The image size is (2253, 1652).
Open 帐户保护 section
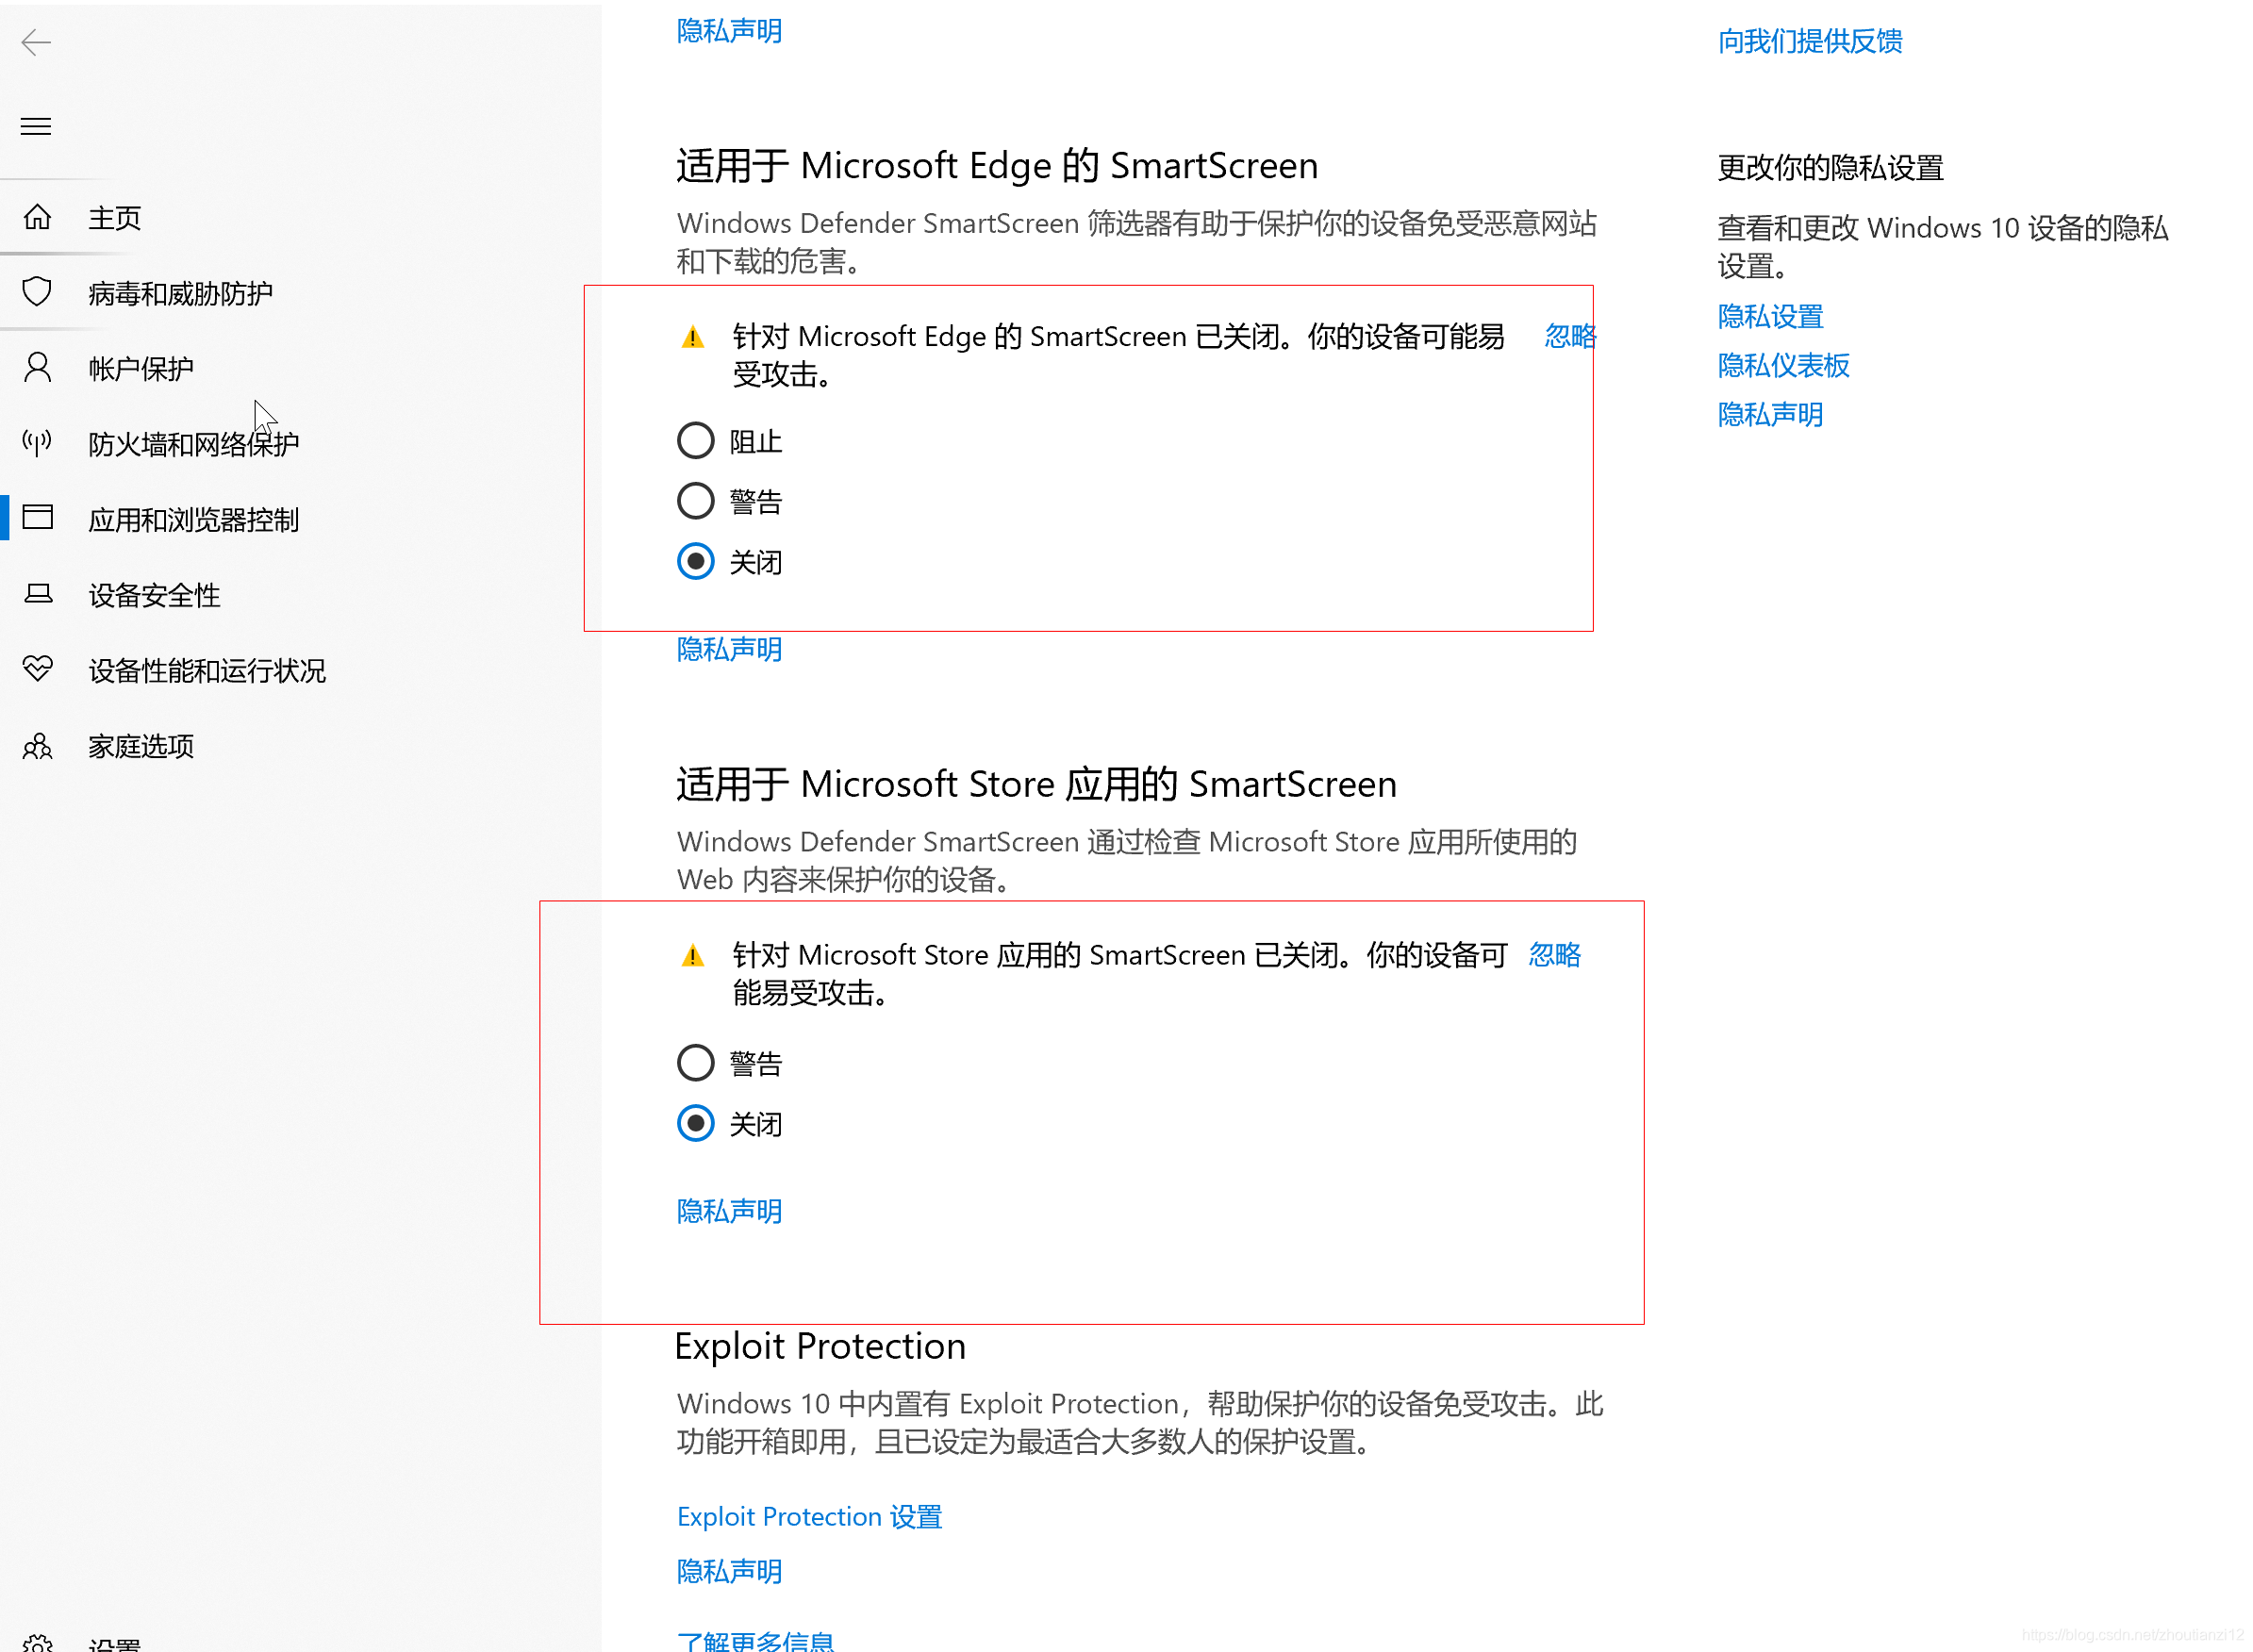[x=141, y=369]
